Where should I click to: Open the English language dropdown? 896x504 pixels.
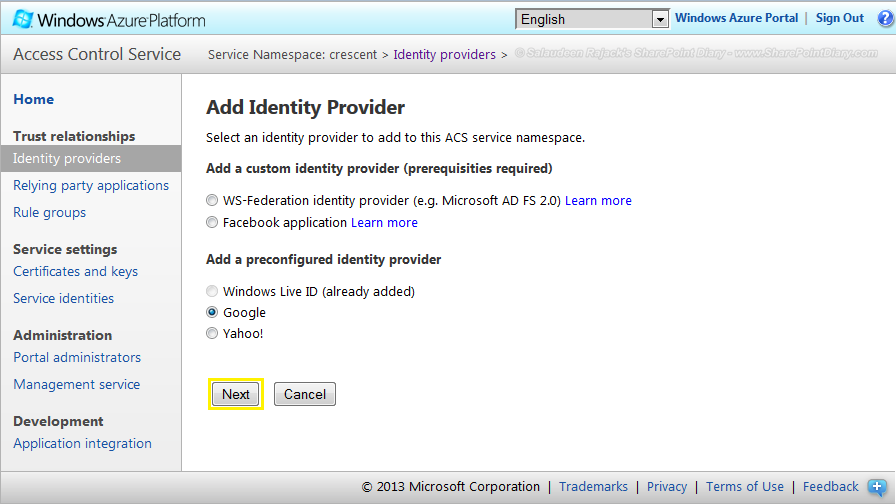point(592,19)
